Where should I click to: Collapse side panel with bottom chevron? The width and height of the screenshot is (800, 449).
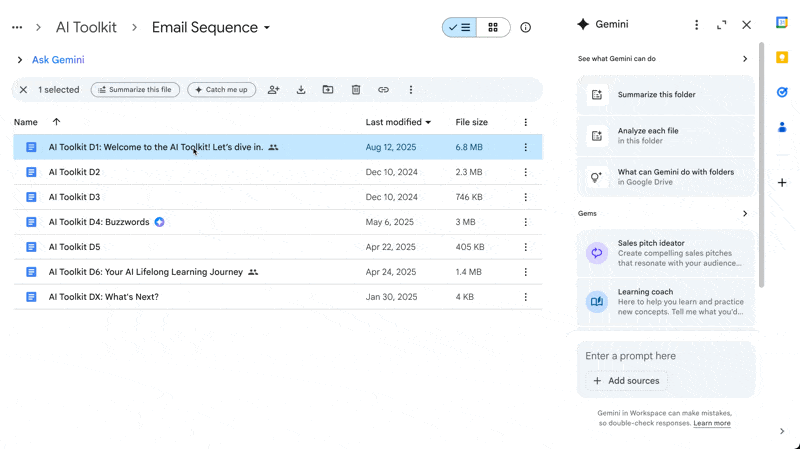[x=782, y=431]
